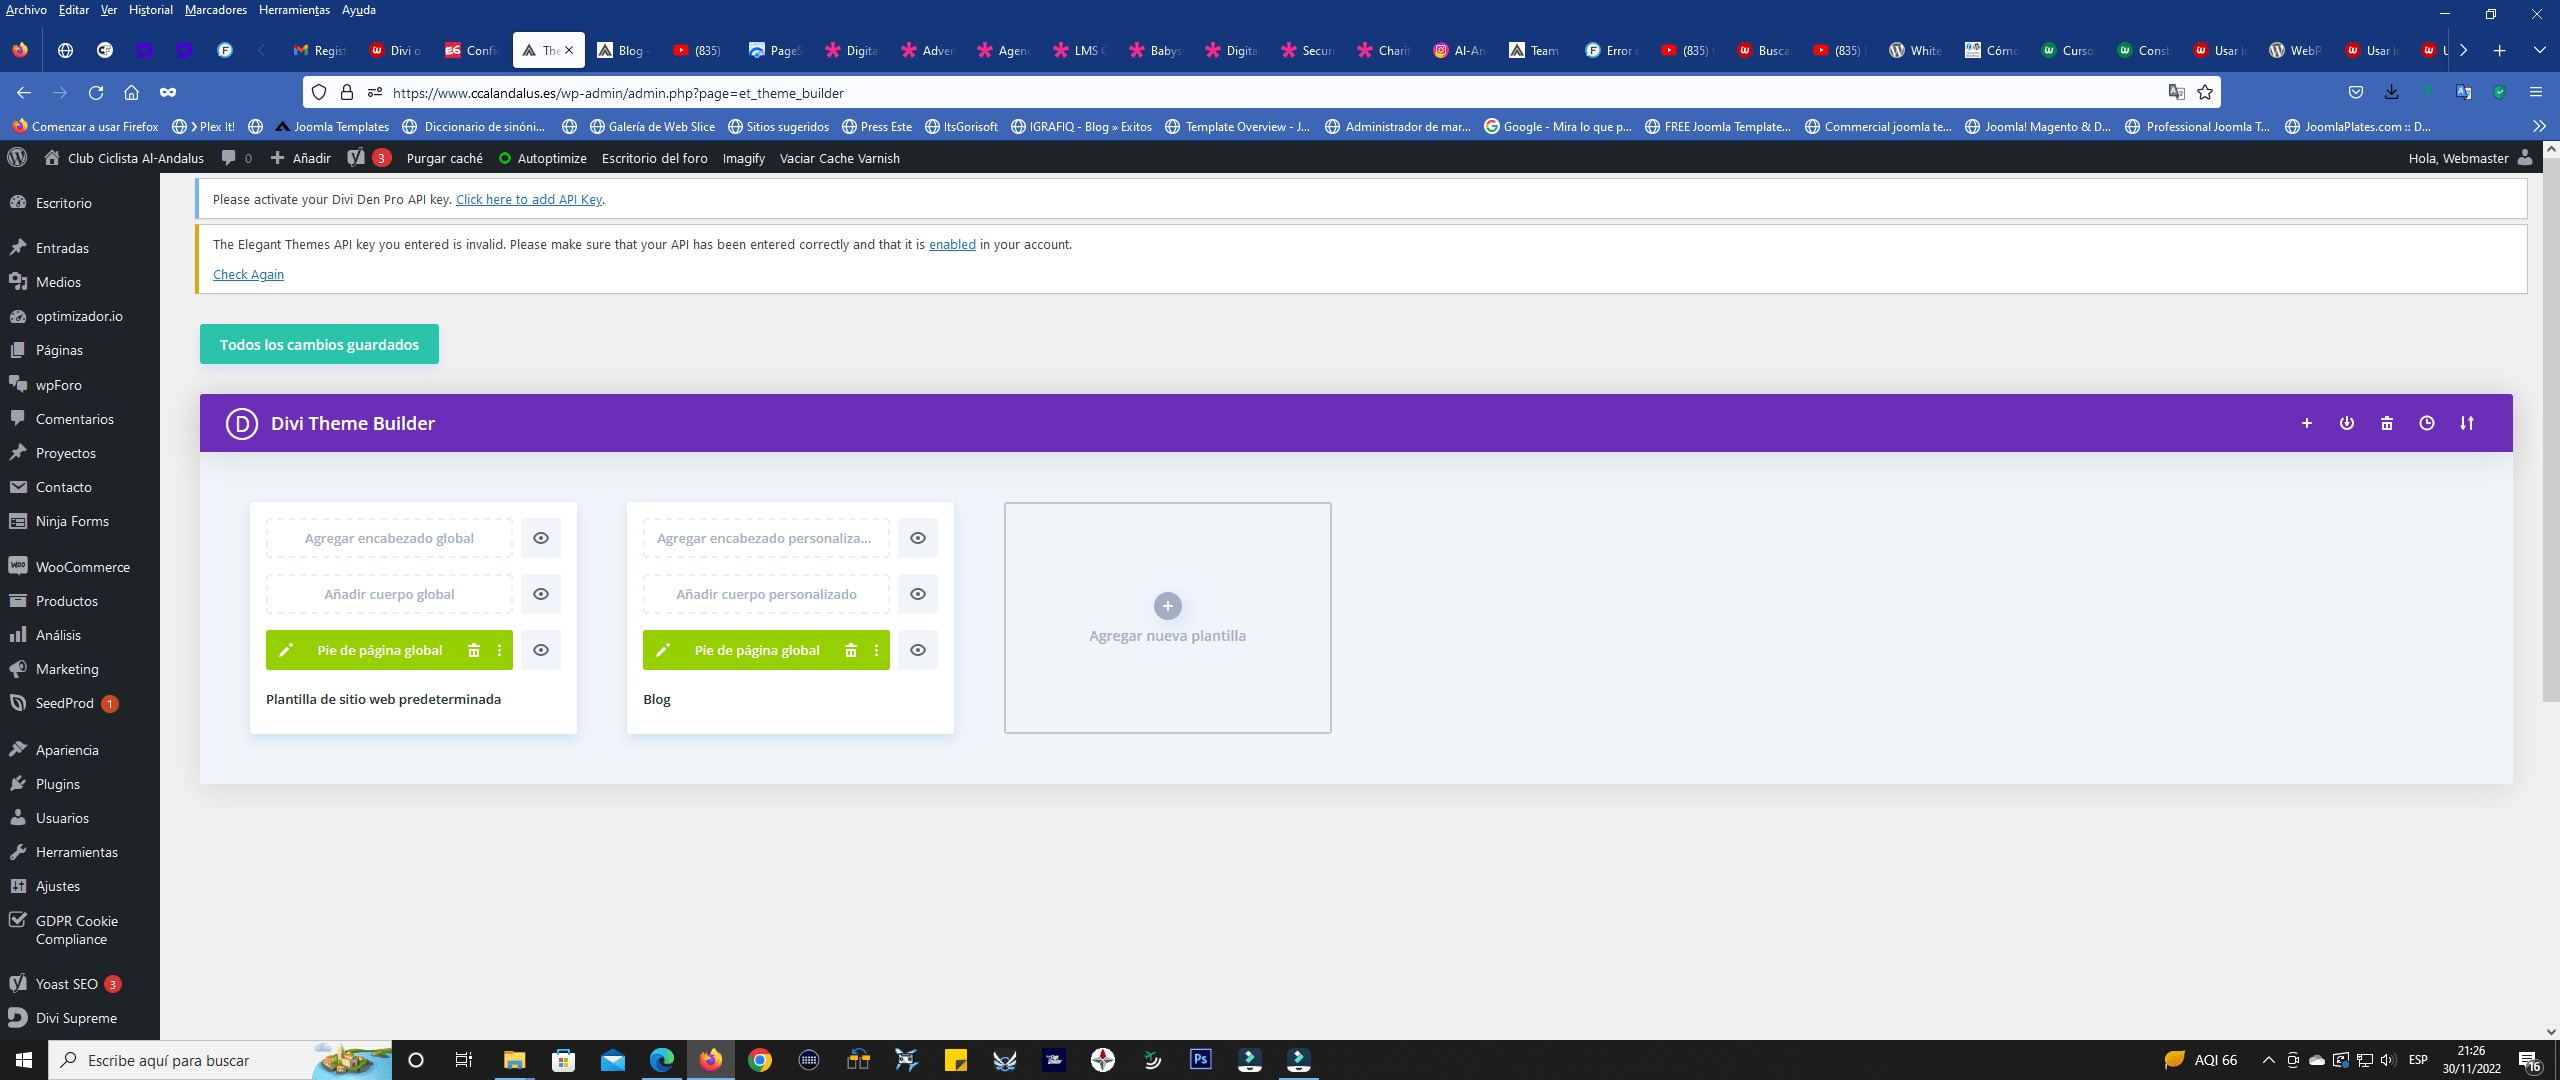Image resolution: width=2560 pixels, height=1080 pixels.
Task: Click Añadir cuerpo personalizado slot in Blog
Action: tap(766, 594)
